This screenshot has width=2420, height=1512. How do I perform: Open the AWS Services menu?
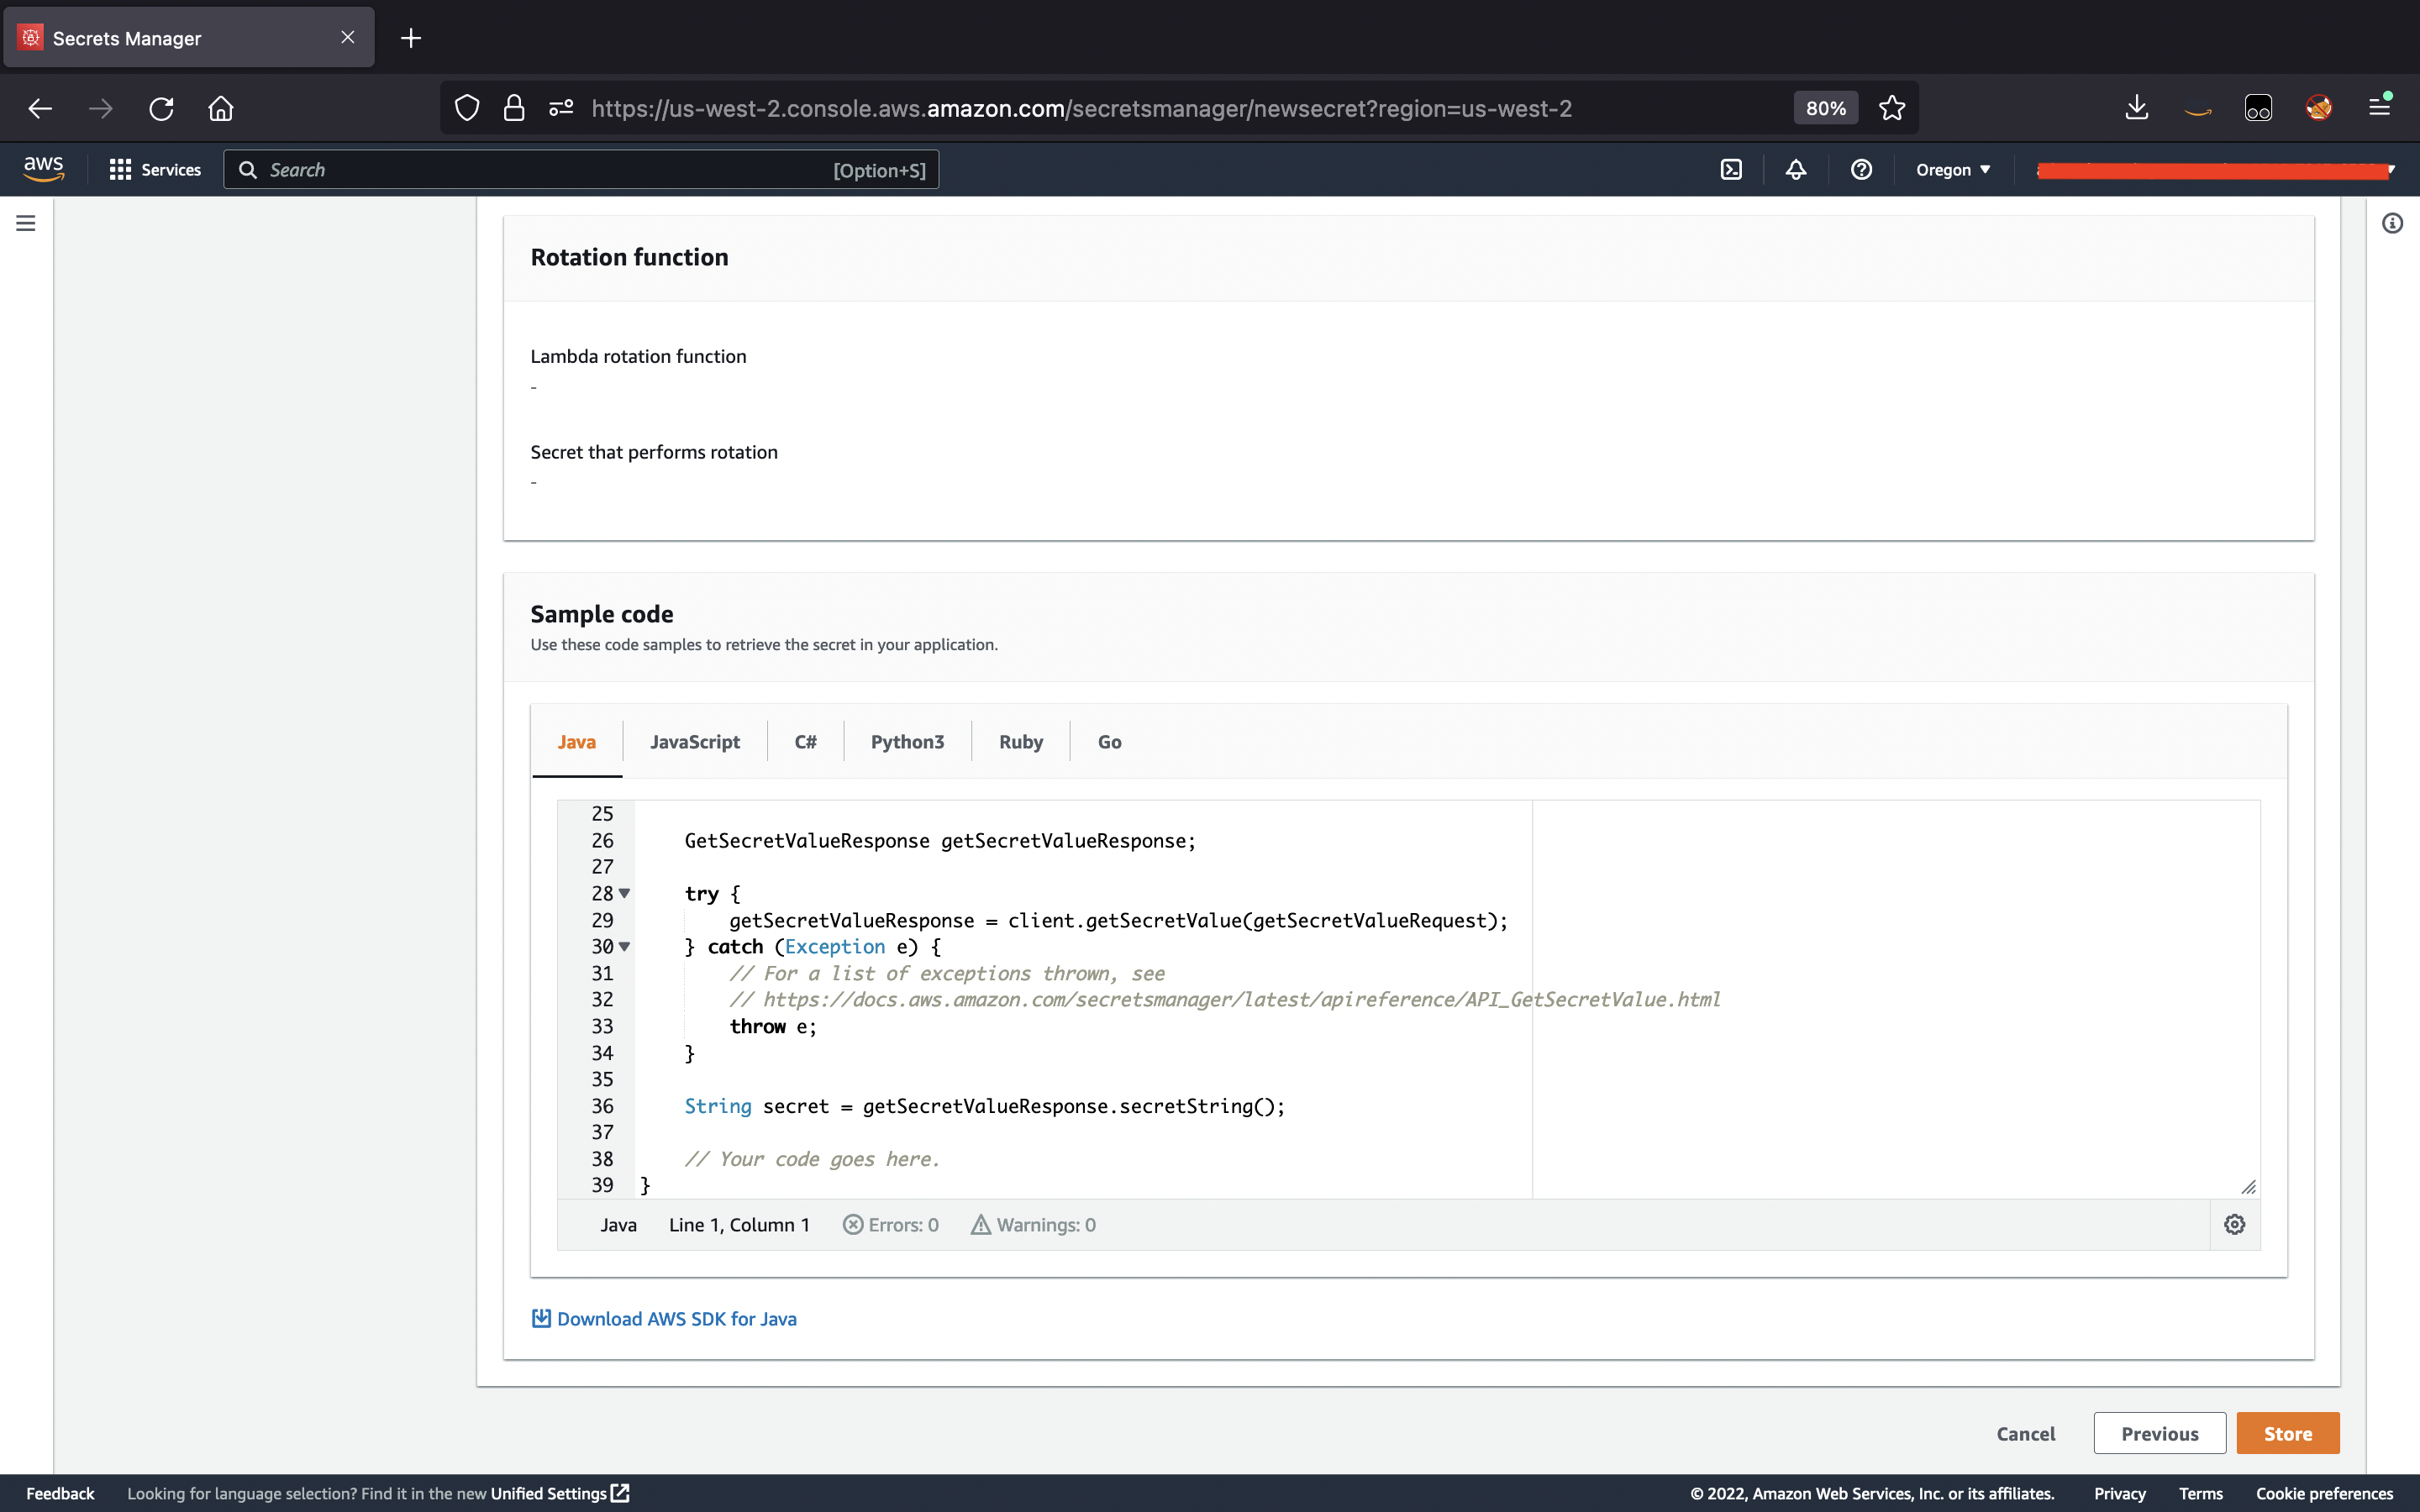tap(155, 170)
